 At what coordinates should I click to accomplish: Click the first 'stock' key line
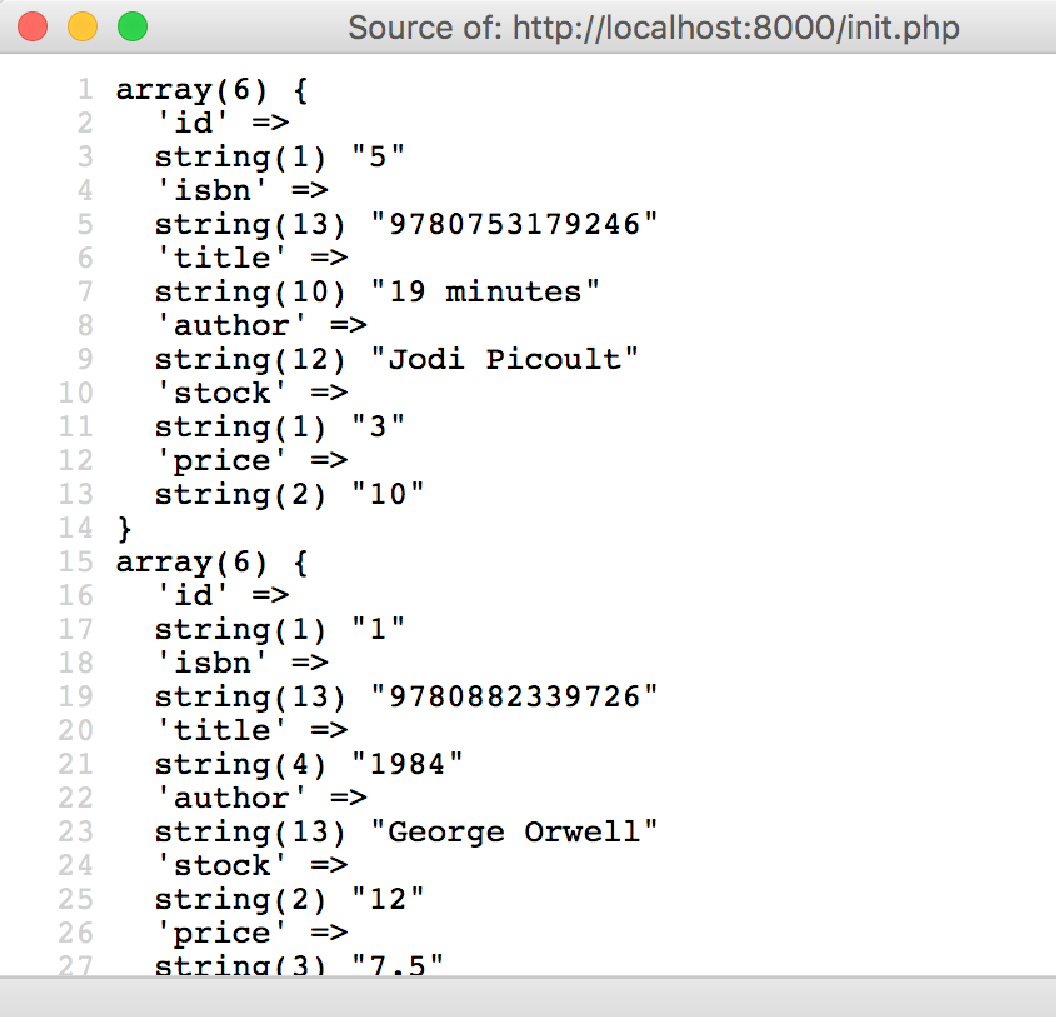point(251,393)
